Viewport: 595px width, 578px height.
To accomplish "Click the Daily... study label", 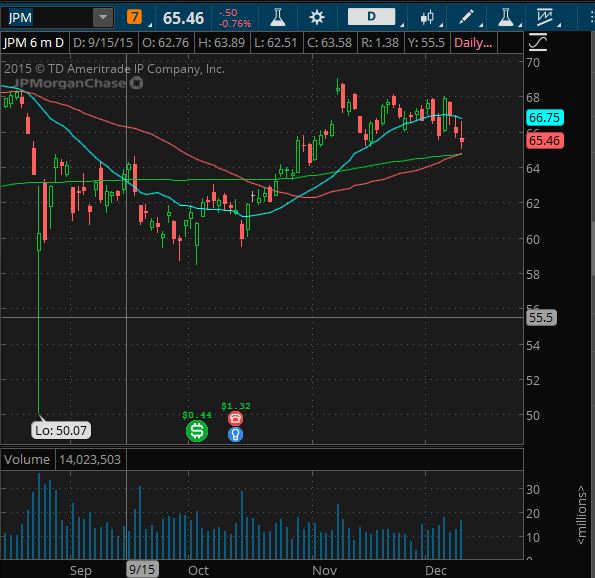I will point(473,43).
